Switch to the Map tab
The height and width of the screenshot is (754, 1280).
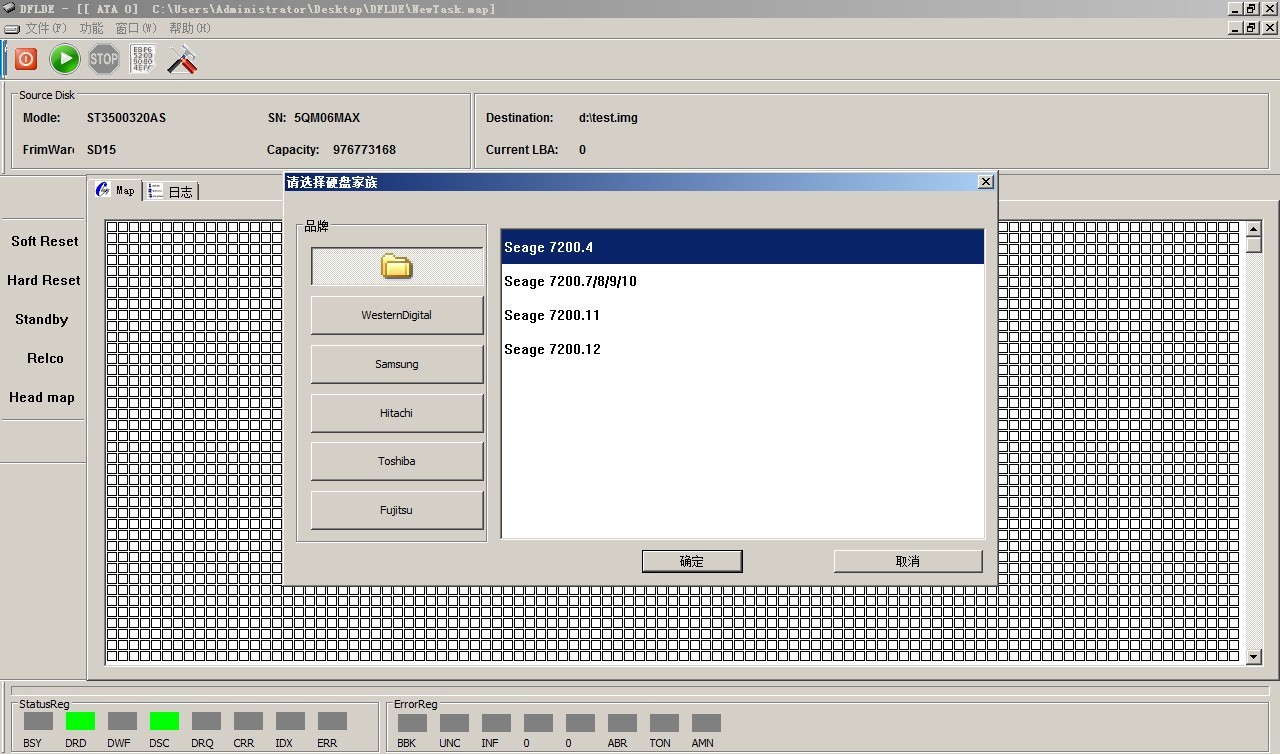pos(115,190)
